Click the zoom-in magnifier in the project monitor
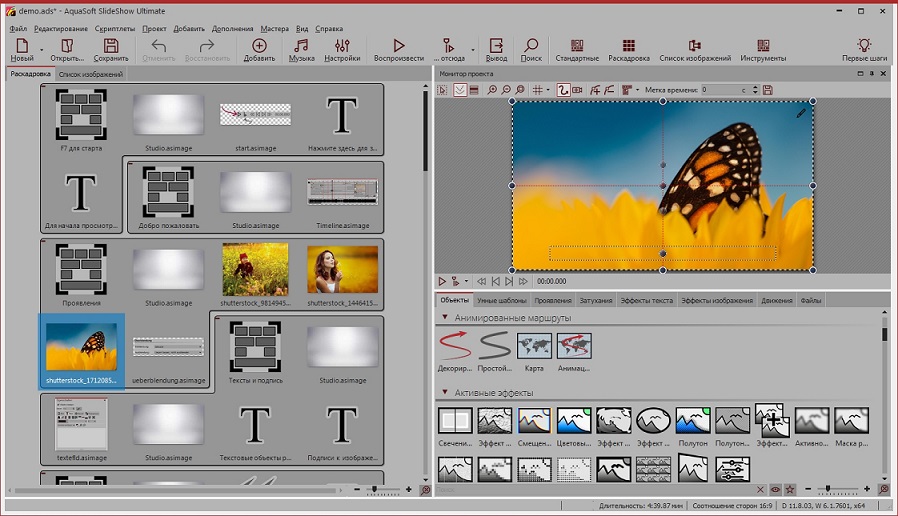898x516 pixels. tap(492, 90)
